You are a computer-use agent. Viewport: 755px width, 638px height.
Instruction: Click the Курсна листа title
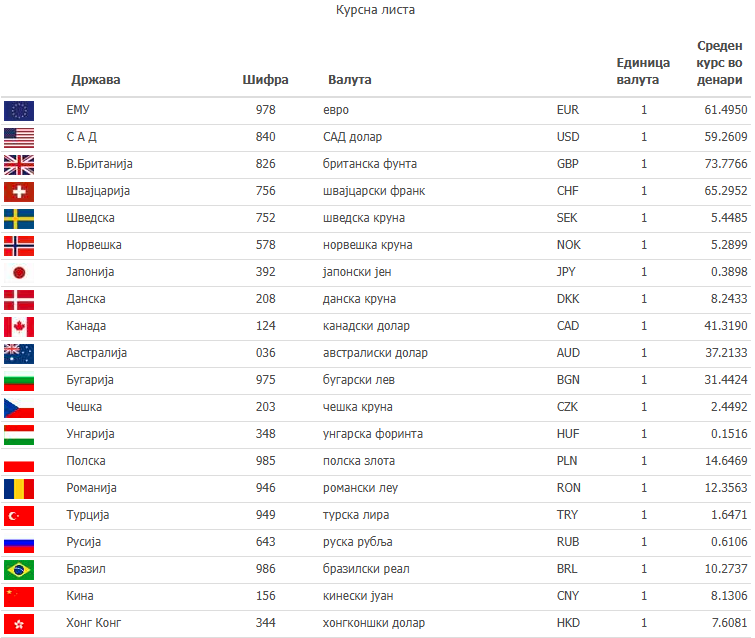(x=375, y=10)
